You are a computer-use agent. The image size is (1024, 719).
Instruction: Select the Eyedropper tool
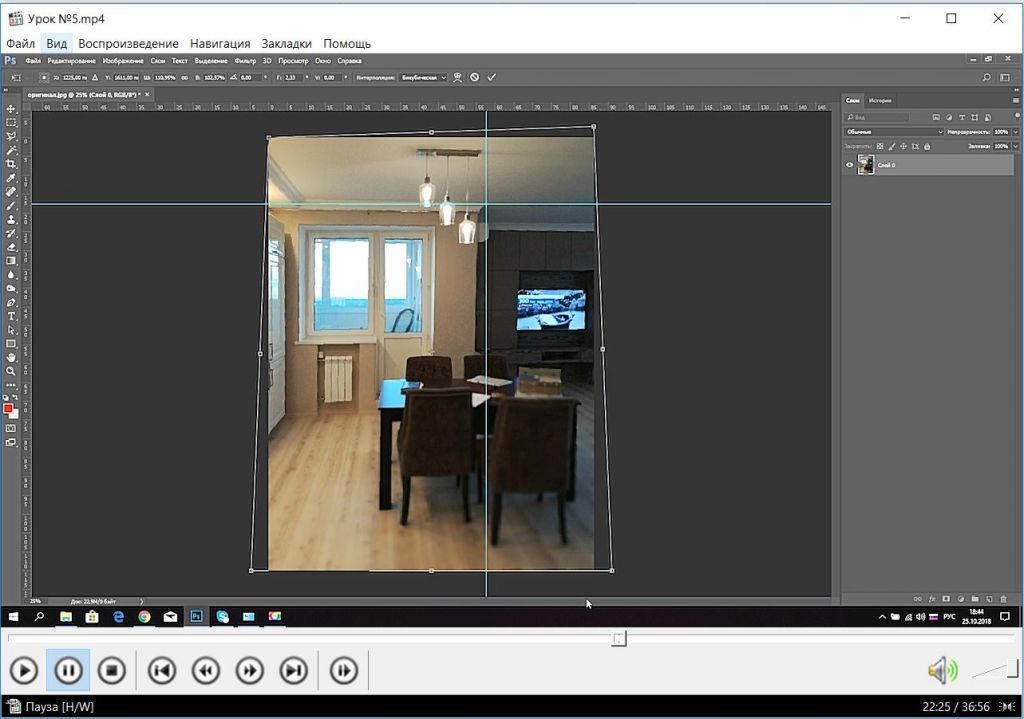[10, 178]
